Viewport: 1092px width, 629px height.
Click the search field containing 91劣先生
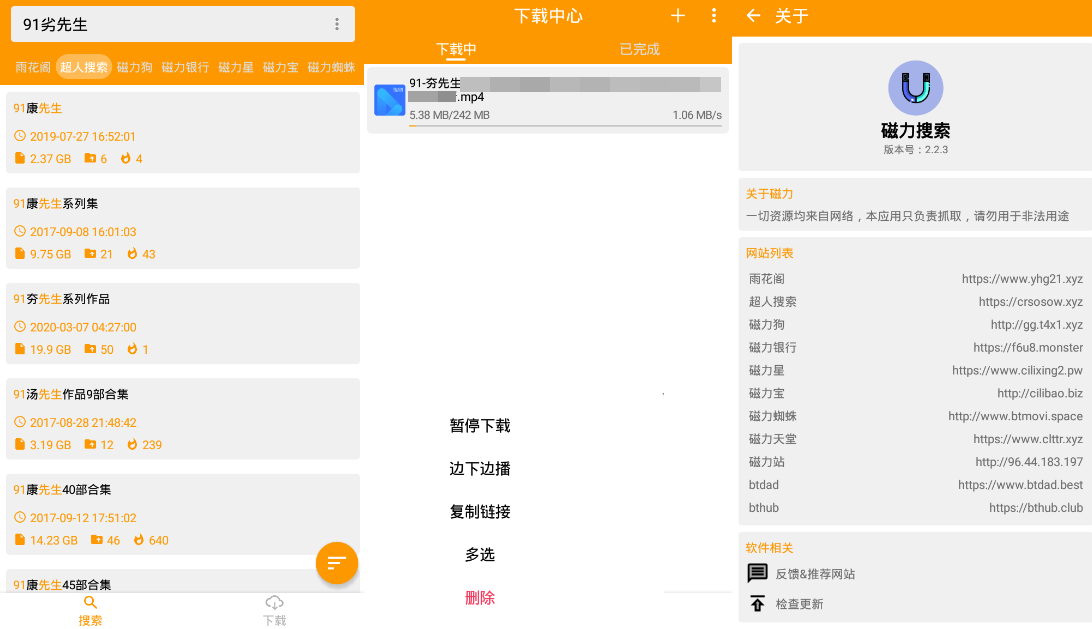click(182, 24)
